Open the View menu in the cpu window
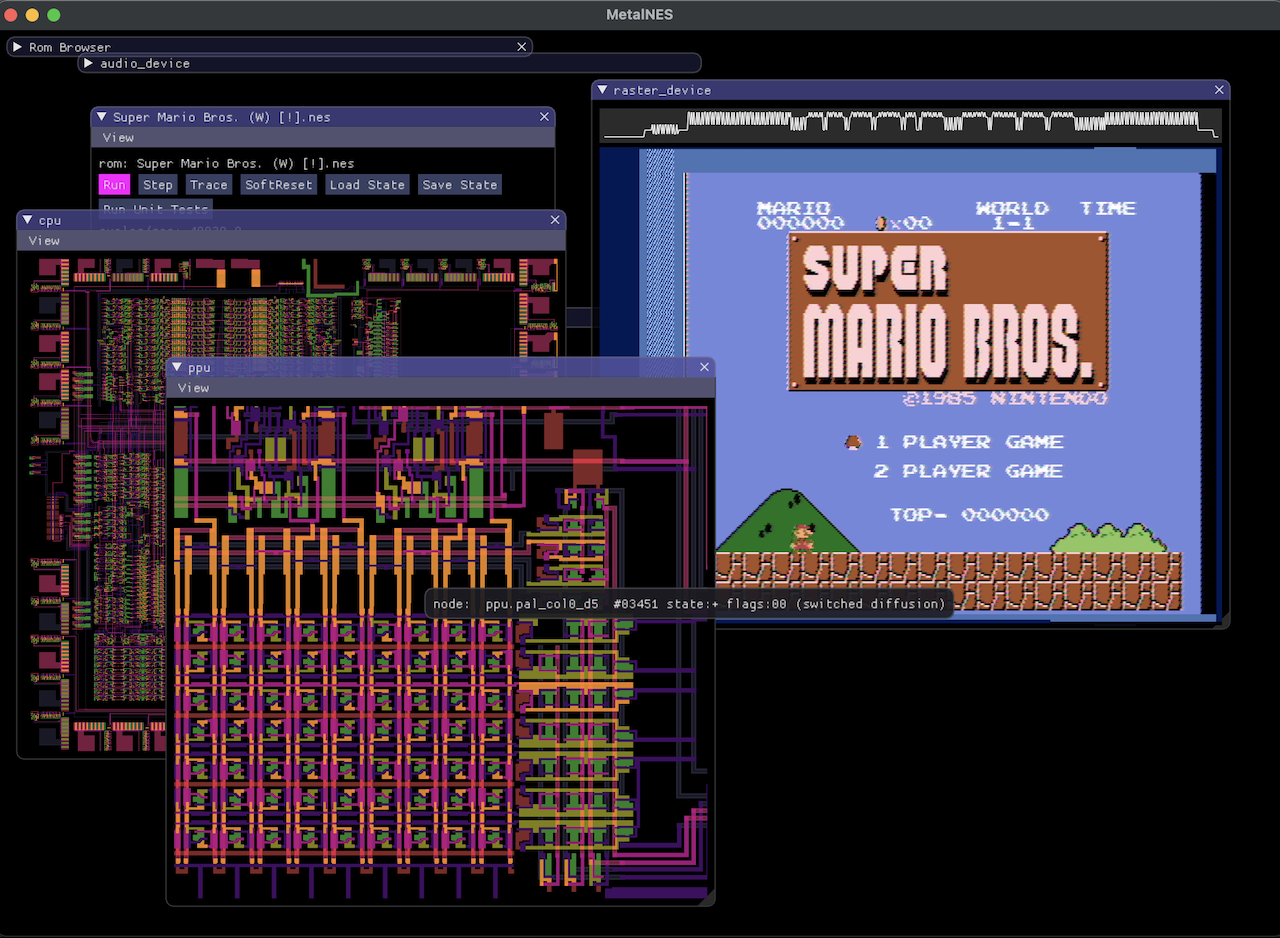The image size is (1280, 938). tap(43, 240)
